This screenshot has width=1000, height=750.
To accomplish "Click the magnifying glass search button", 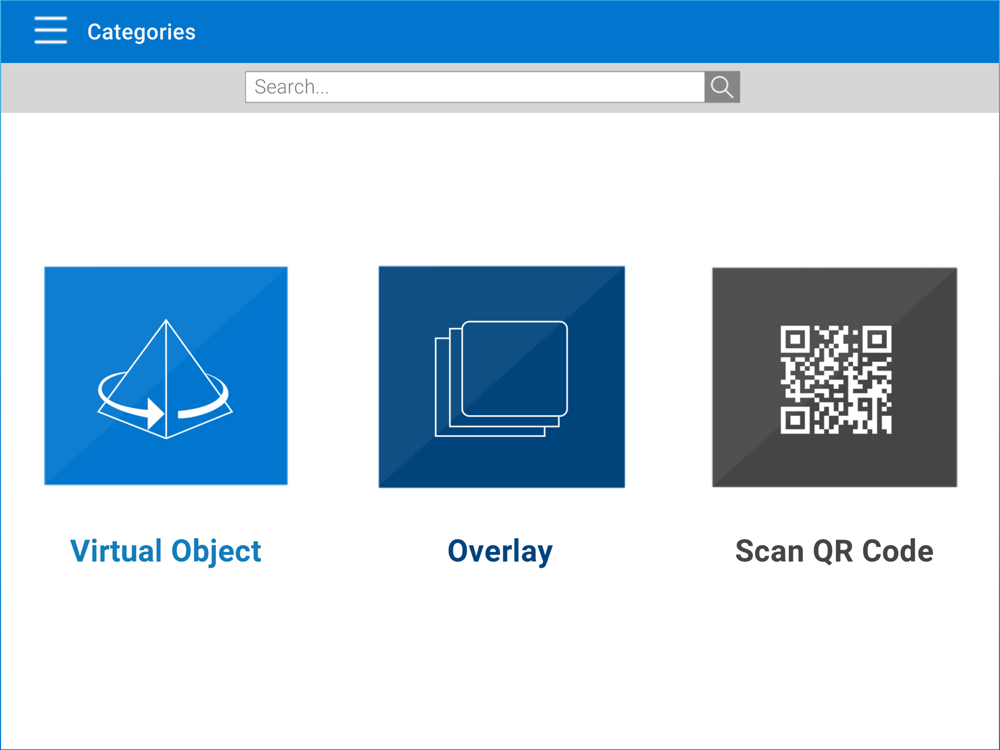I will (x=722, y=87).
